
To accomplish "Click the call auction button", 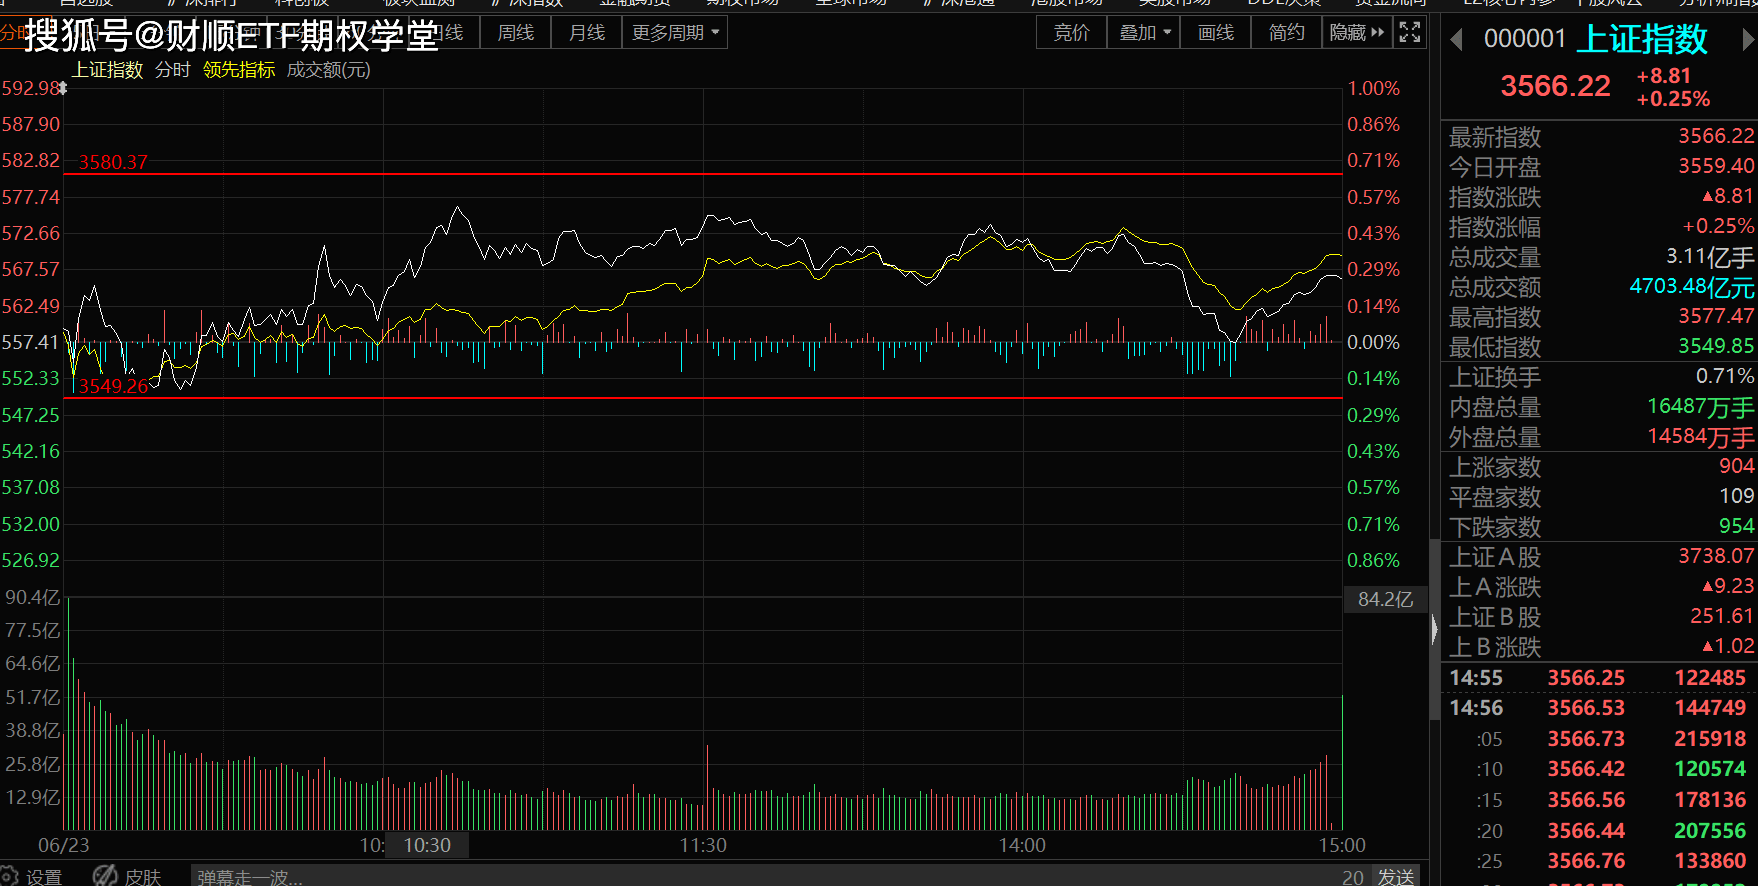I will coord(1071,32).
